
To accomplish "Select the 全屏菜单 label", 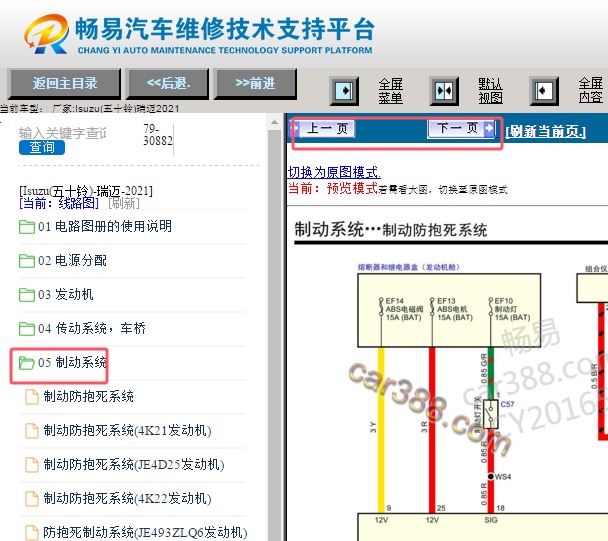I will point(390,91).
